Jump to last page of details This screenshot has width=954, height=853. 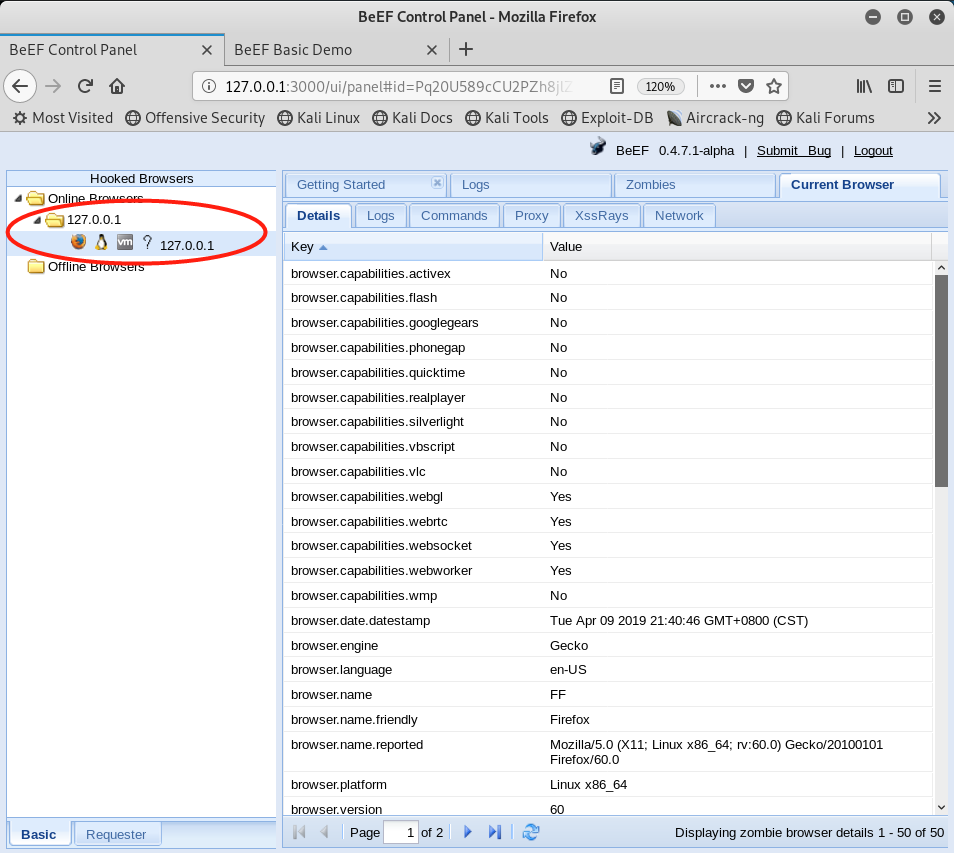point(495,832)
